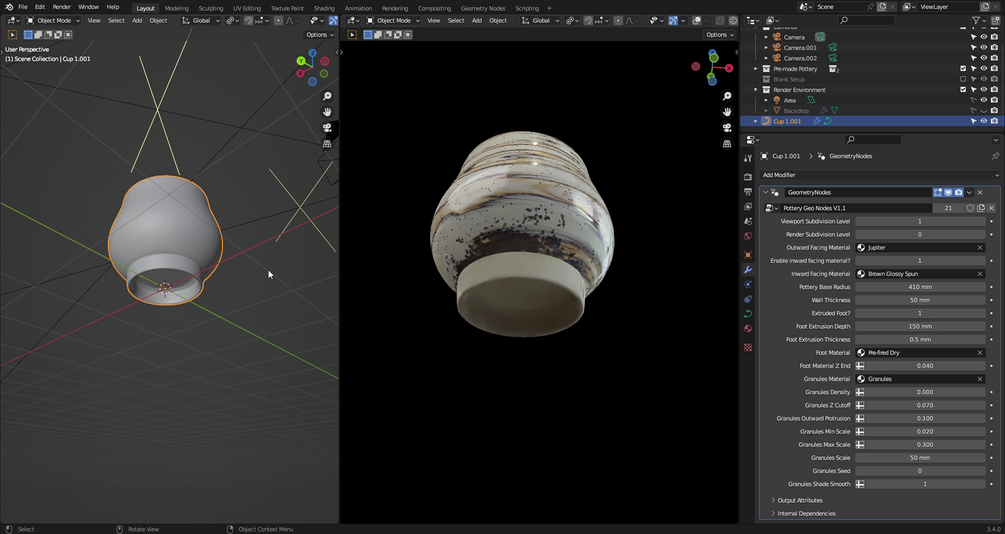Click the Pottery Base Radius field
Viewport: 1005px width, 534px height.
pyautogui.click(x=919, y=287)
